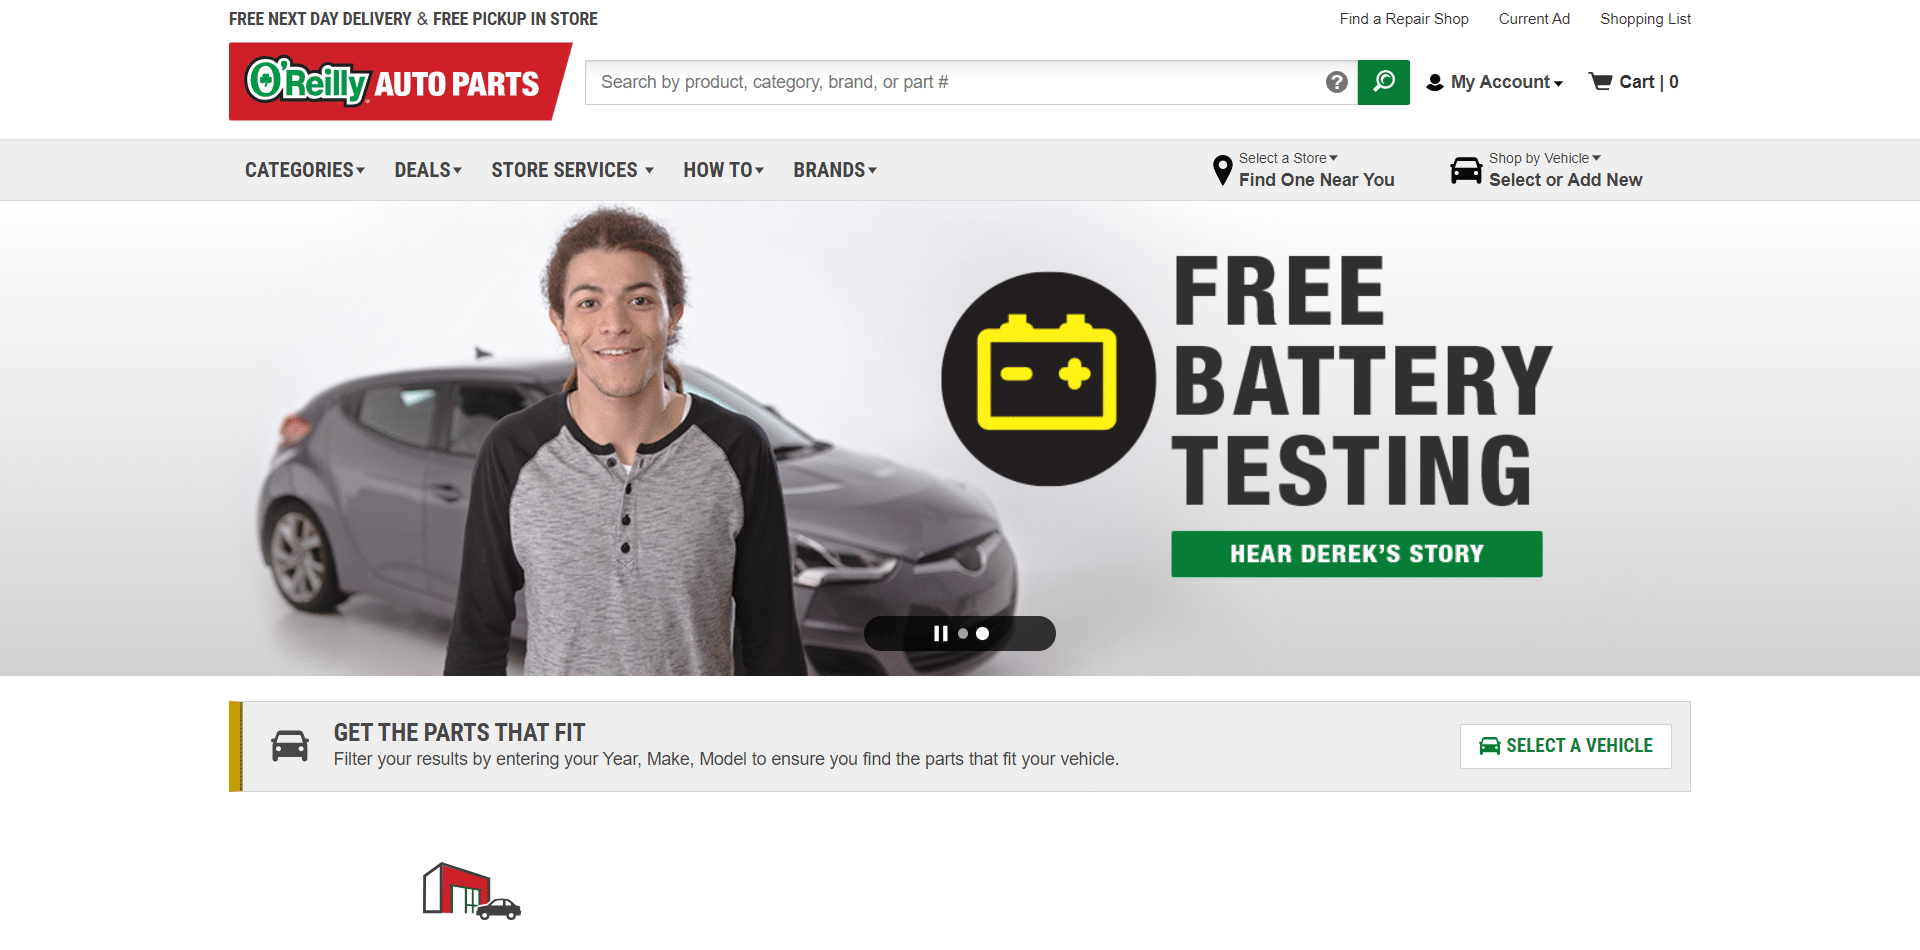Click the green magnifier search button
Screen dimensions: 1920x950
click(1384, 82)
